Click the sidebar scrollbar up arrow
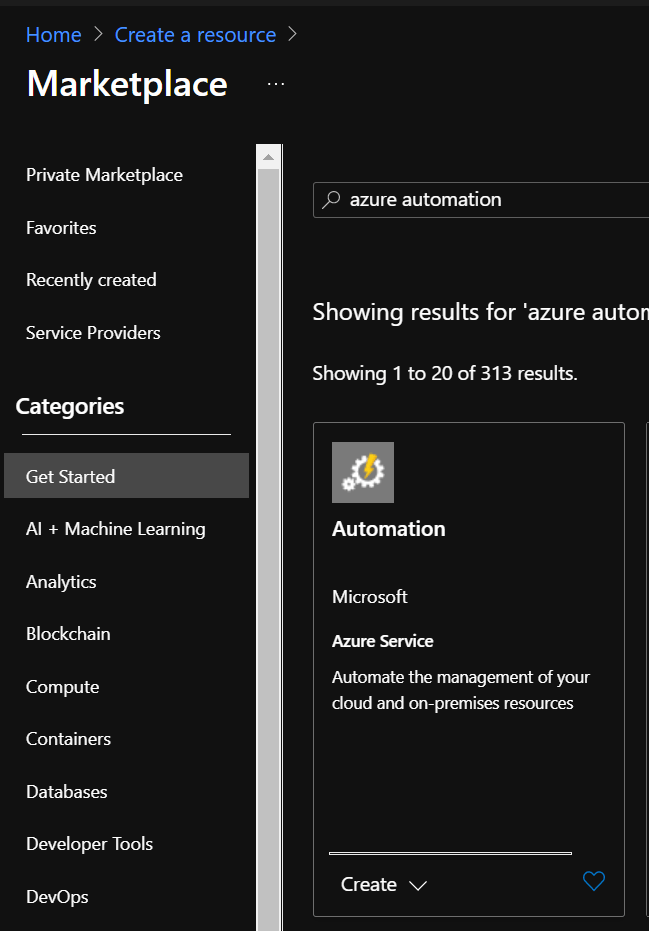 tap(268, 157)
